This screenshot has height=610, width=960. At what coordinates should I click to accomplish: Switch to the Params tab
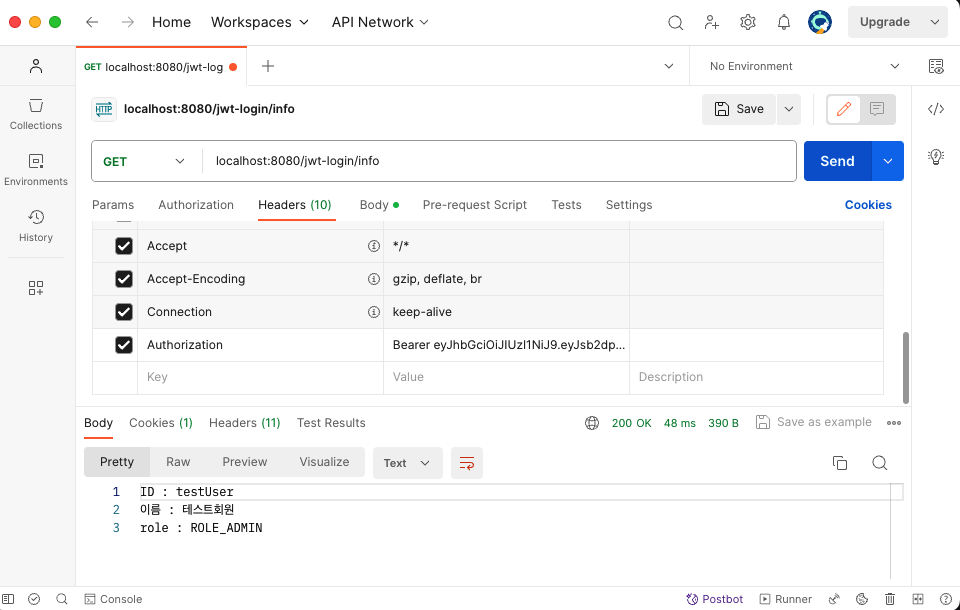[x=113, y=205]
